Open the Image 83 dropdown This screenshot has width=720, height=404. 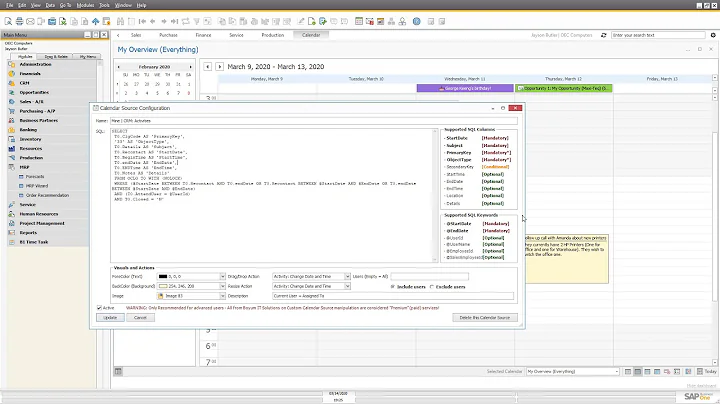pos(223,296)
